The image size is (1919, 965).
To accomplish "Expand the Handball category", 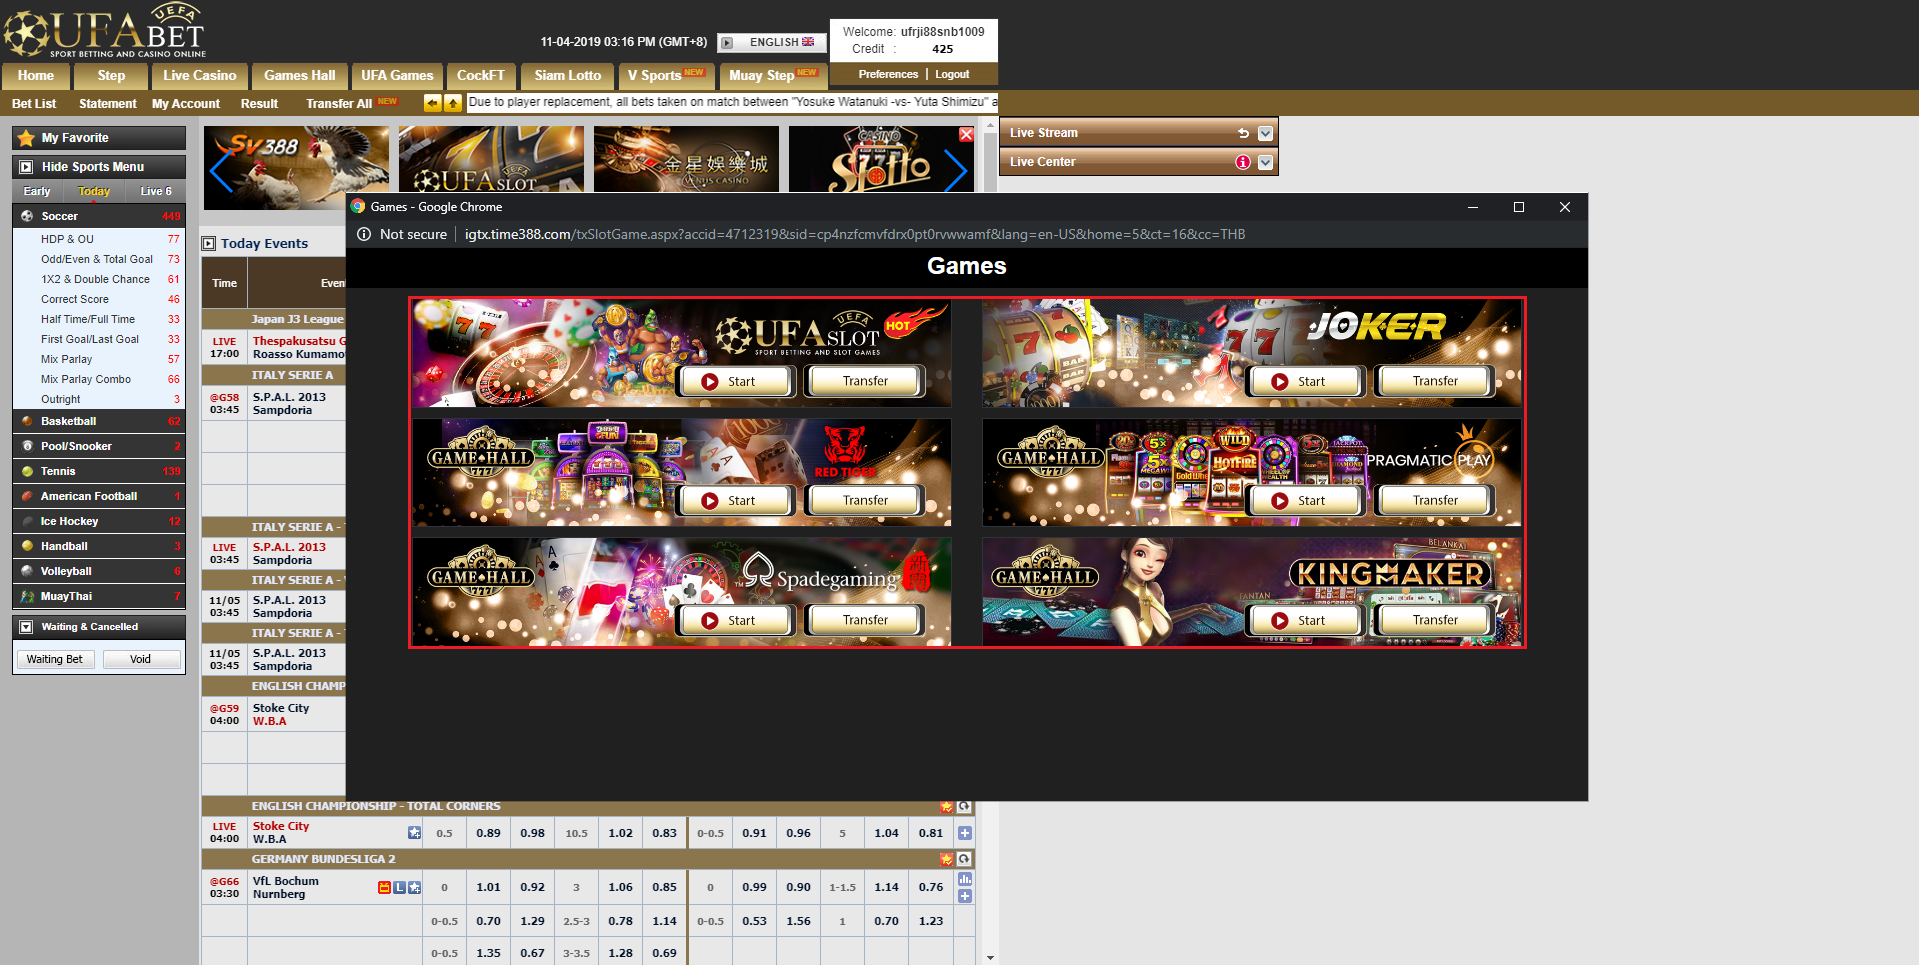I will pos(99,546).
